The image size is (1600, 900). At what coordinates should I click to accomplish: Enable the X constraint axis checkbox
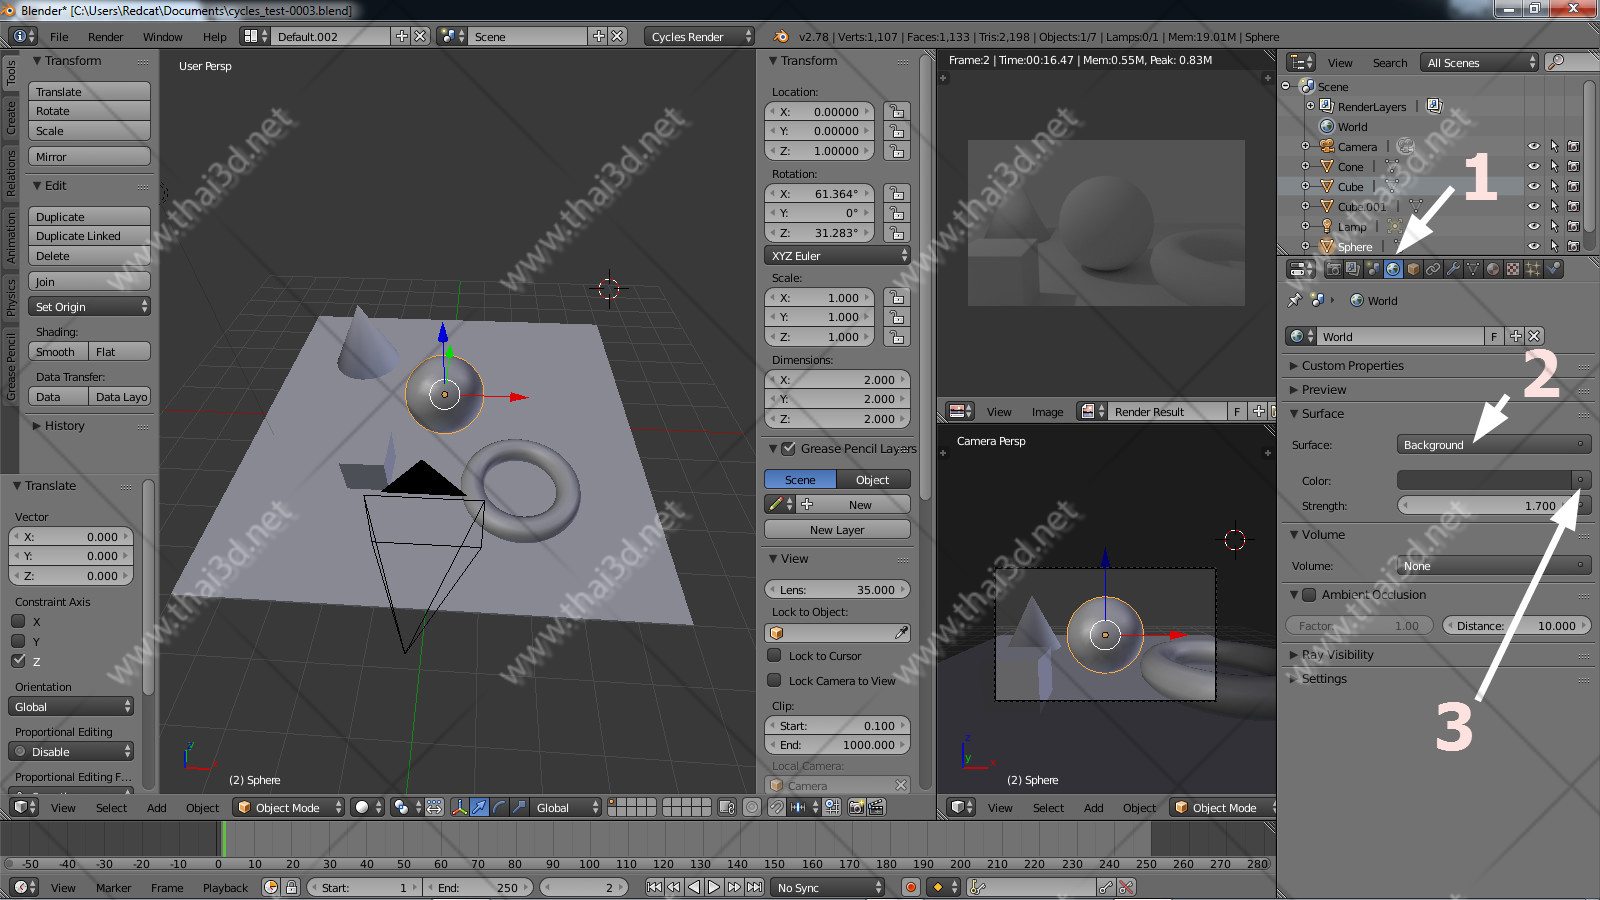tap(18, 621)
